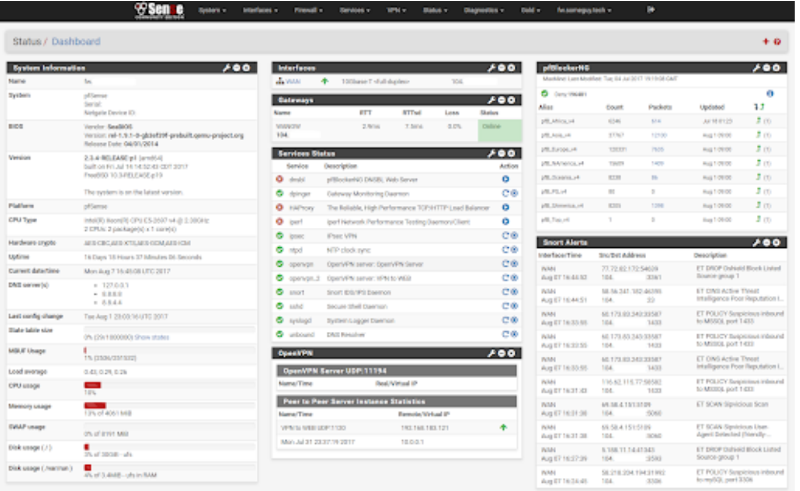Close the System Information widget
Image resolution: width=800 pixels, height=491 pixels.
click(246, 68)
